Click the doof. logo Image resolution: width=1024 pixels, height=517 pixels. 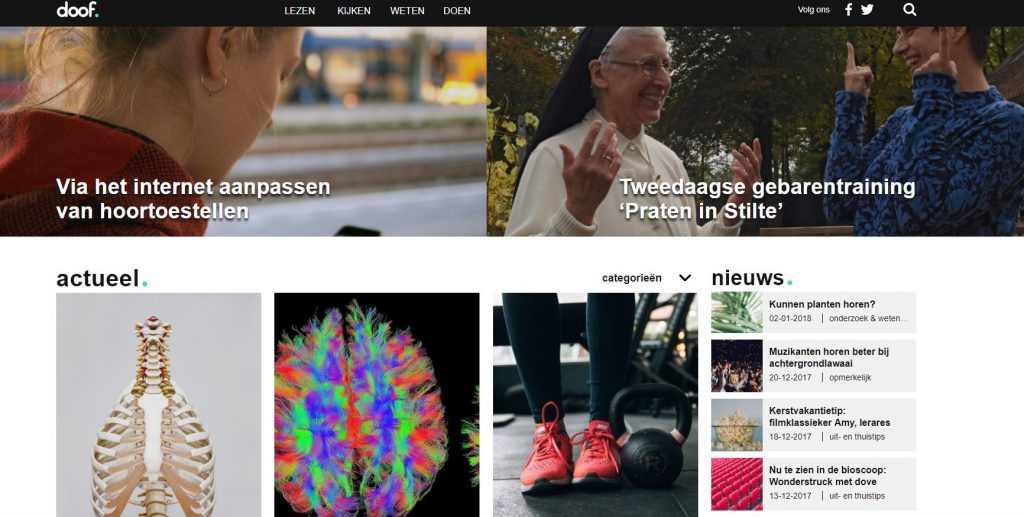(78, 10)
